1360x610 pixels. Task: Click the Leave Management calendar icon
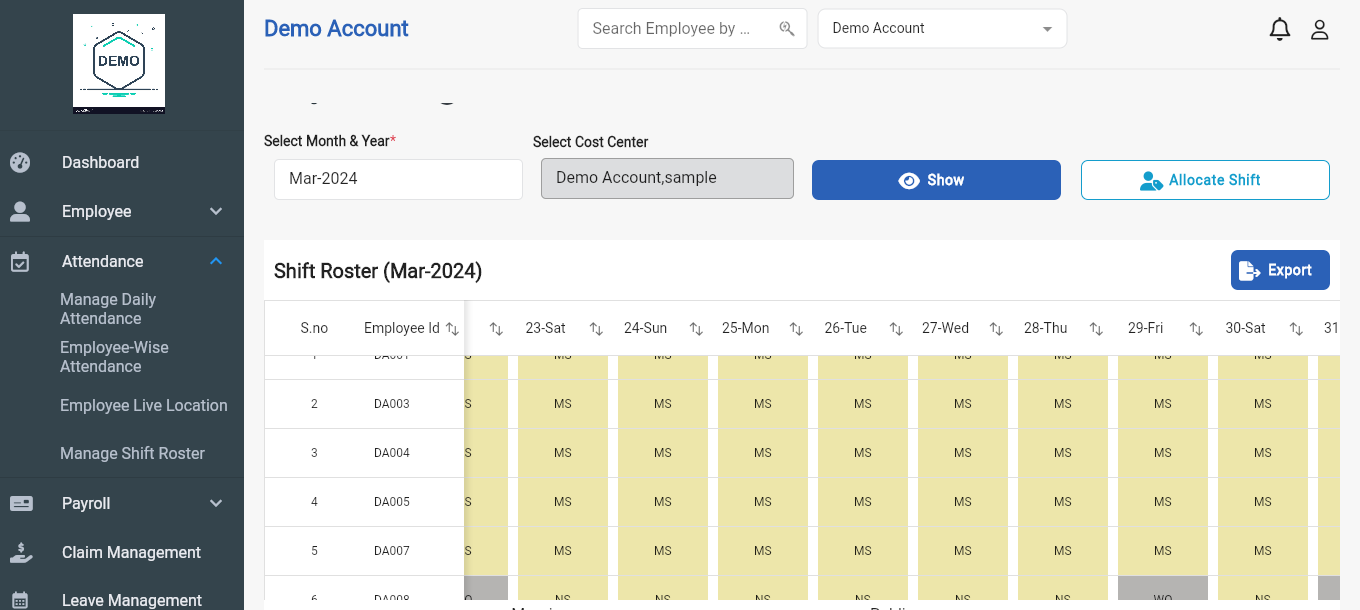(20, 600)
